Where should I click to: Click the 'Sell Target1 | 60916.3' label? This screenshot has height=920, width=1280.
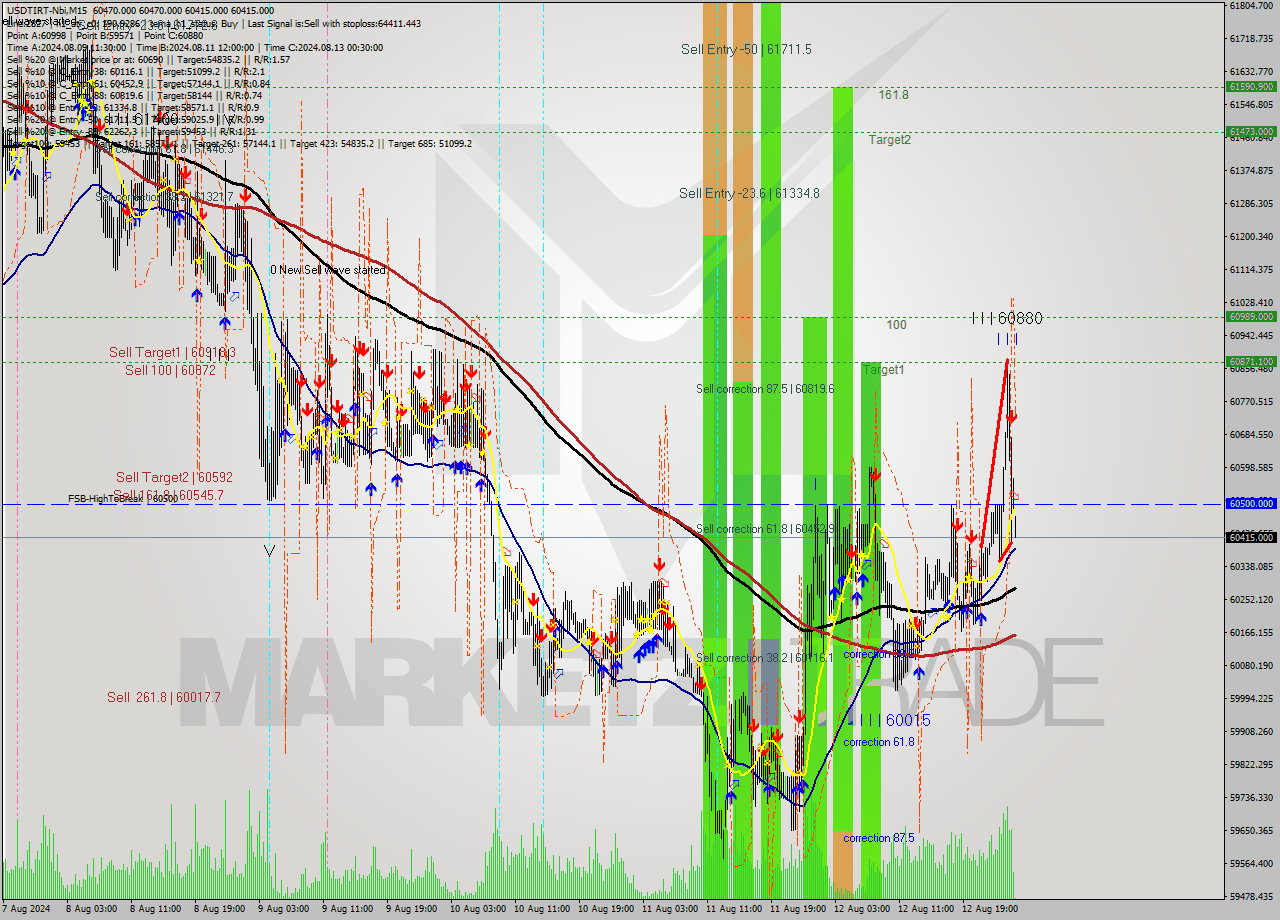coord(173,353)
